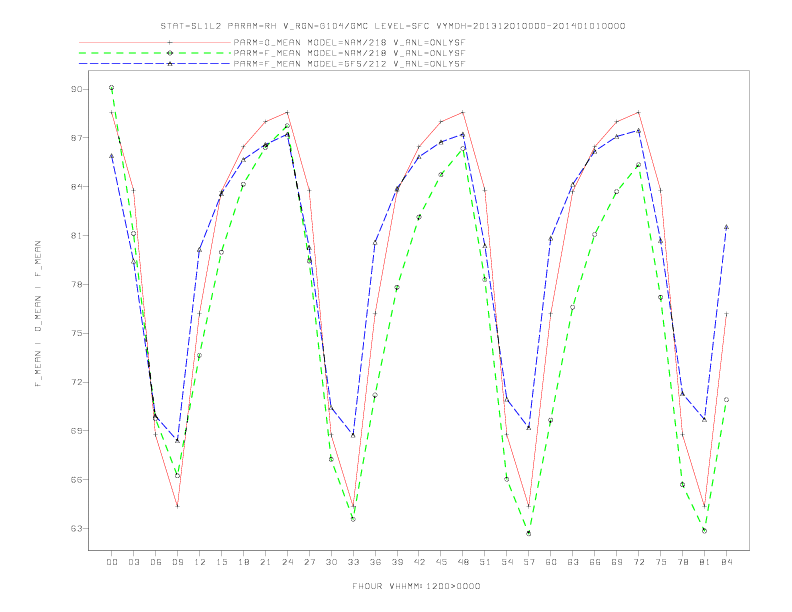Screen dimensions: 792x612
Task: Click the y-axis label F_MEAN | O_MEAN | F_MEAN
Action: pyautogui.click(x=38, y=314)
